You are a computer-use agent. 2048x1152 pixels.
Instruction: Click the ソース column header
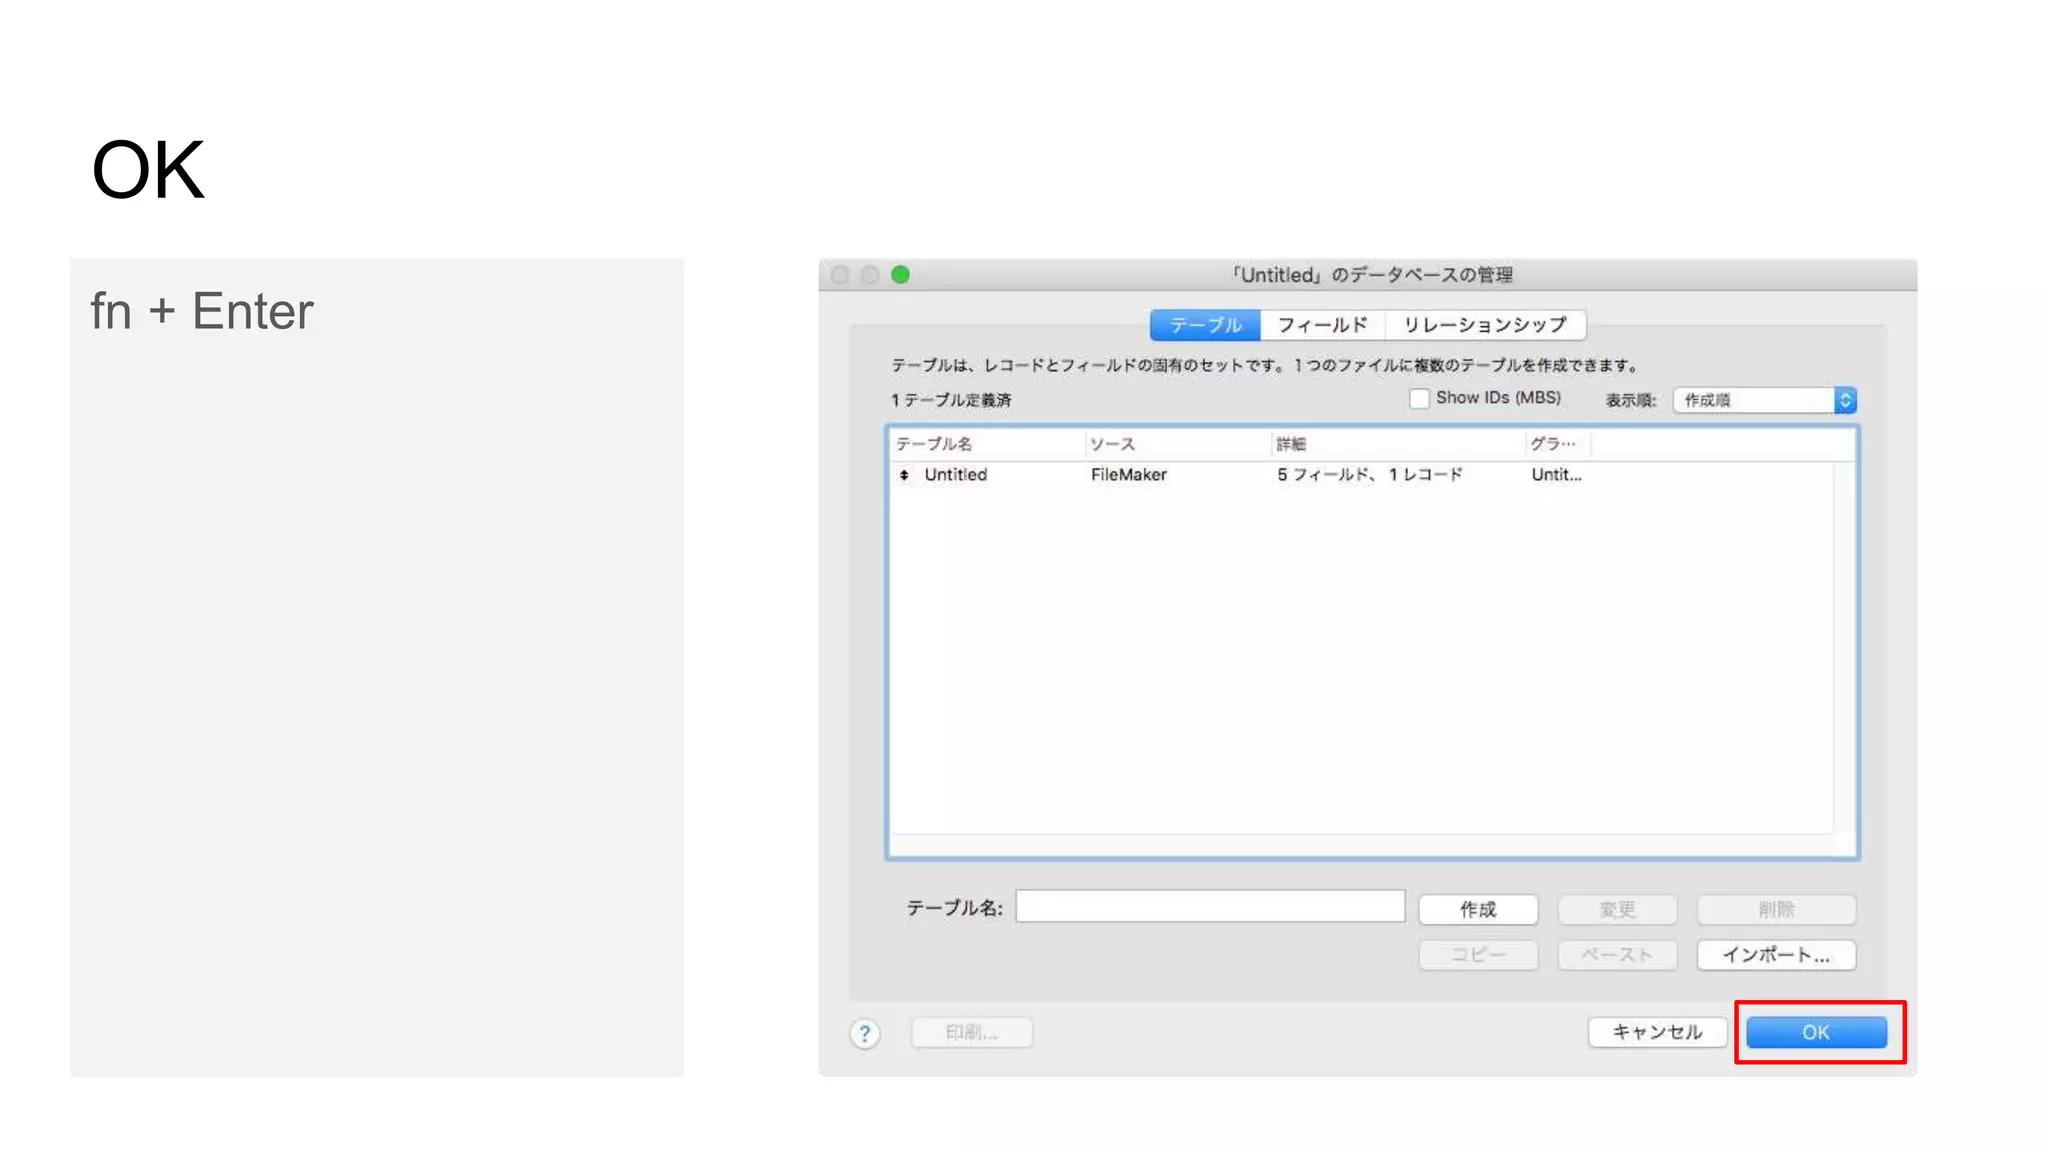point(1177,444)
